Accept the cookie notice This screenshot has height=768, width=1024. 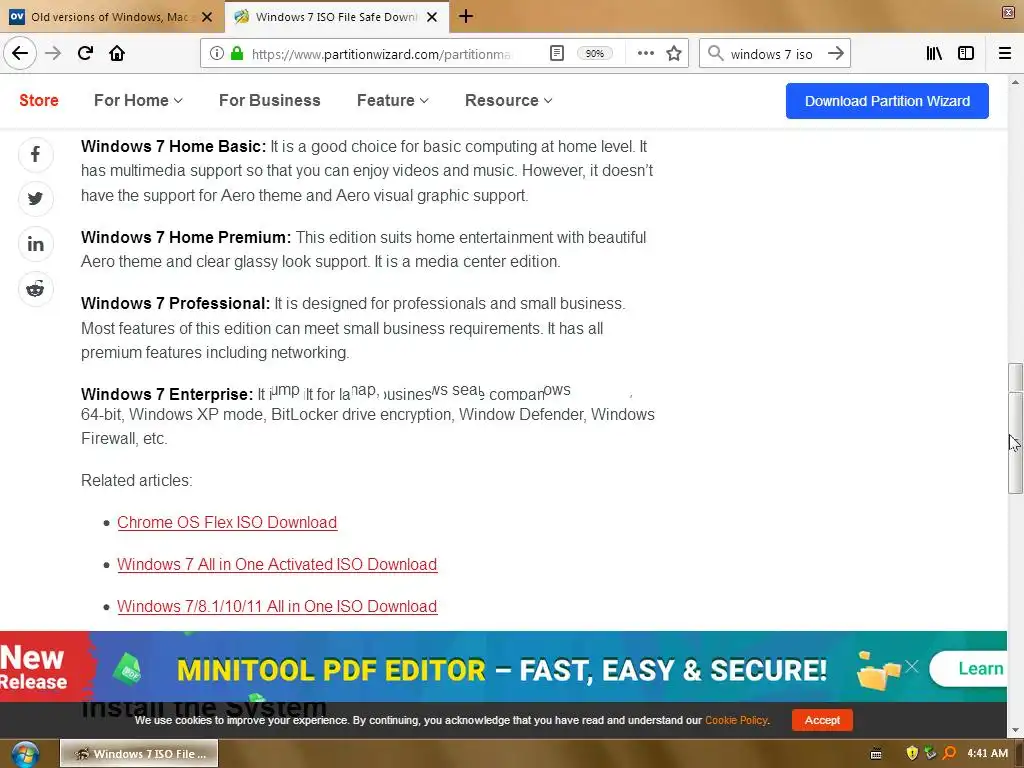click(822, 720)
